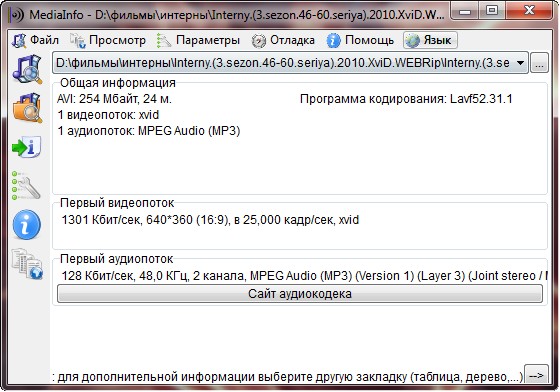Screen dimensions: 560x392
Task: Open the Отладка menu
Action: (x=283, y=40)
